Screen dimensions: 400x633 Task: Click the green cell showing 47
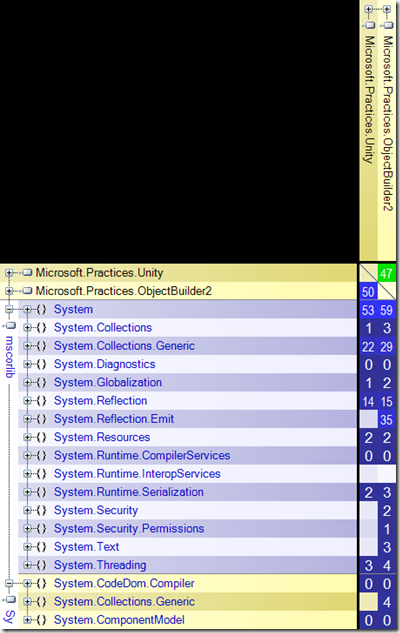(387, 273)
